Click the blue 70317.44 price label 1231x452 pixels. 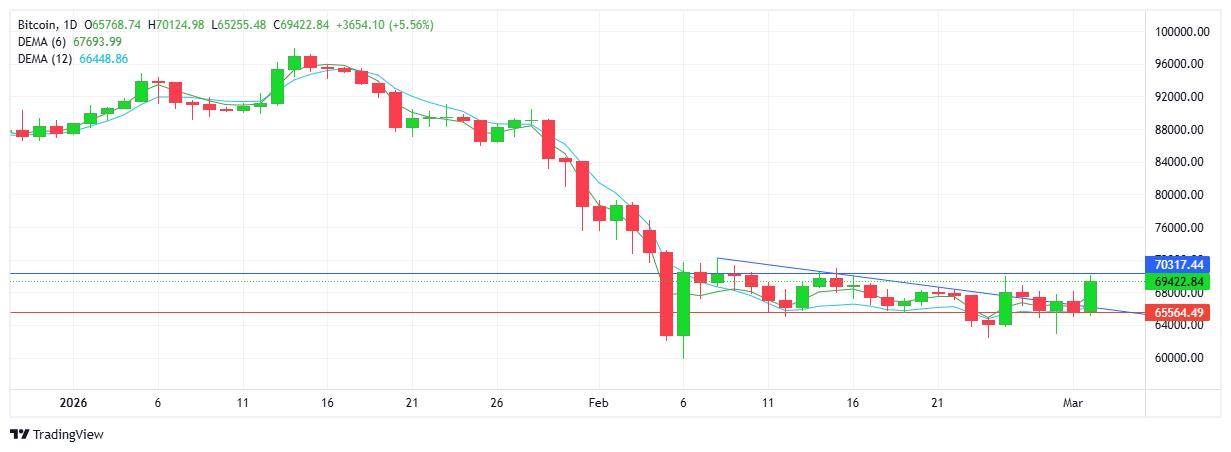pos(1176,264)
